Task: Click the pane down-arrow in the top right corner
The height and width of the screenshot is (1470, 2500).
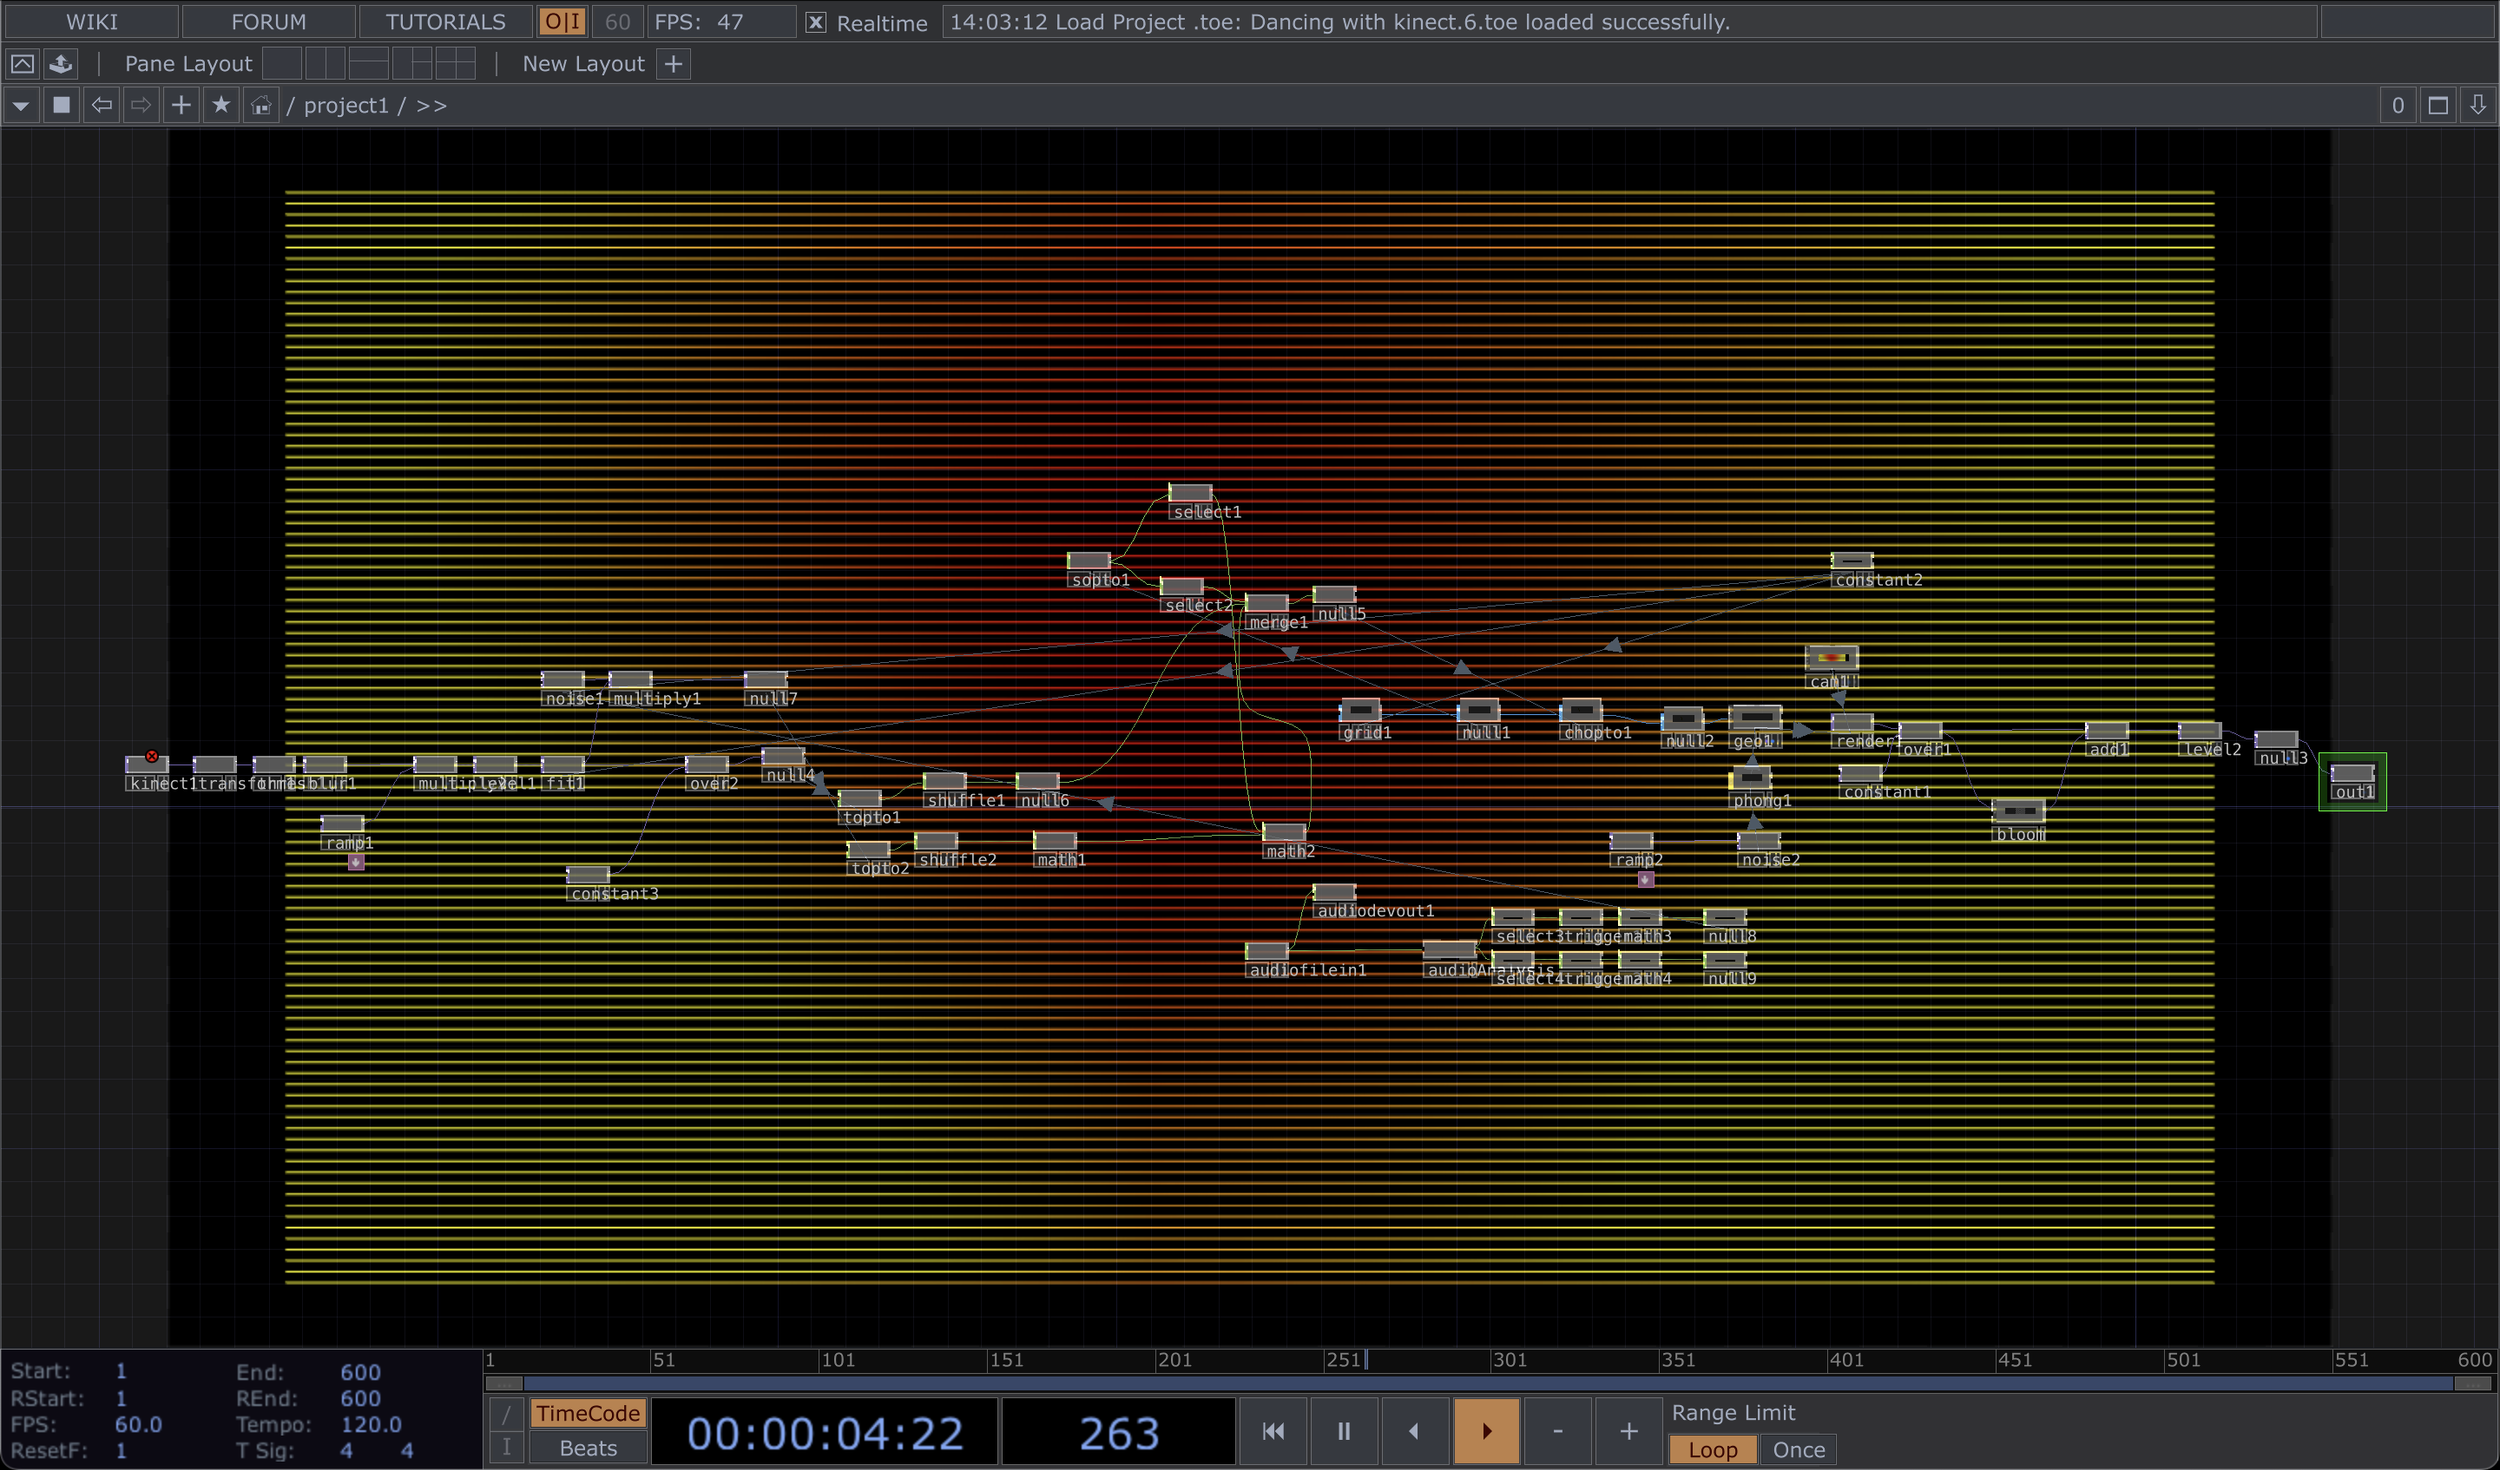Action: coord(2478,105)
